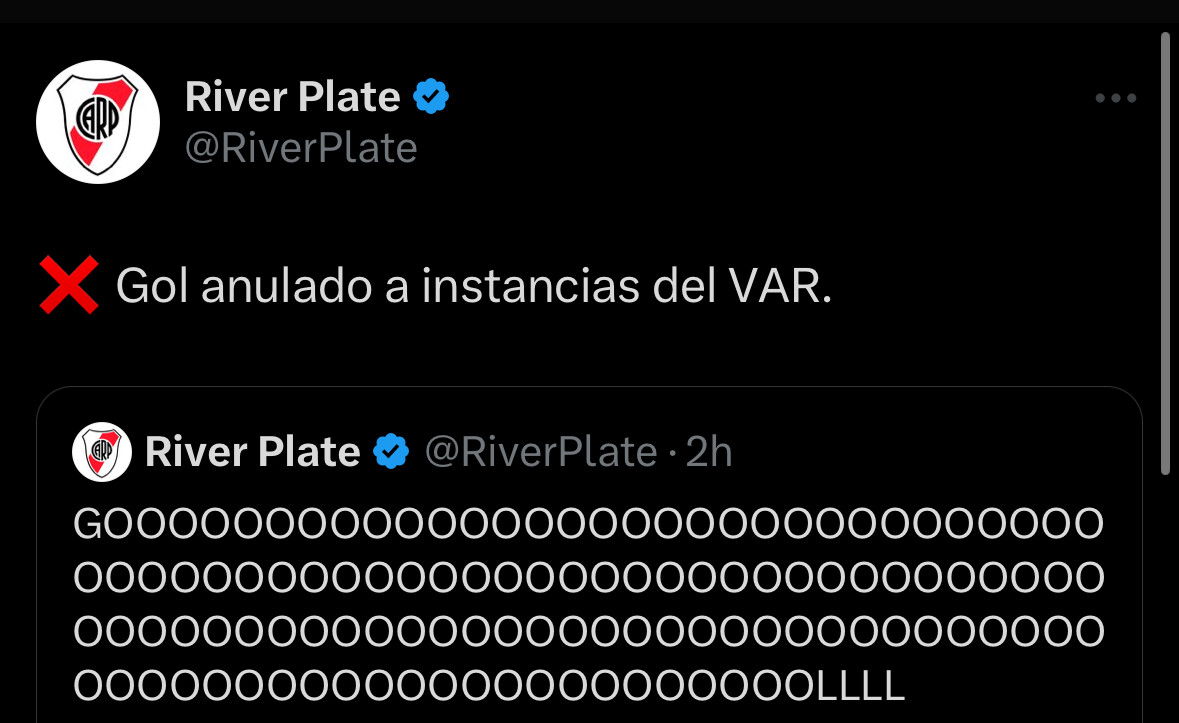Click the word VAR in the tweet
1179x723 pixels.
(780, 286)
